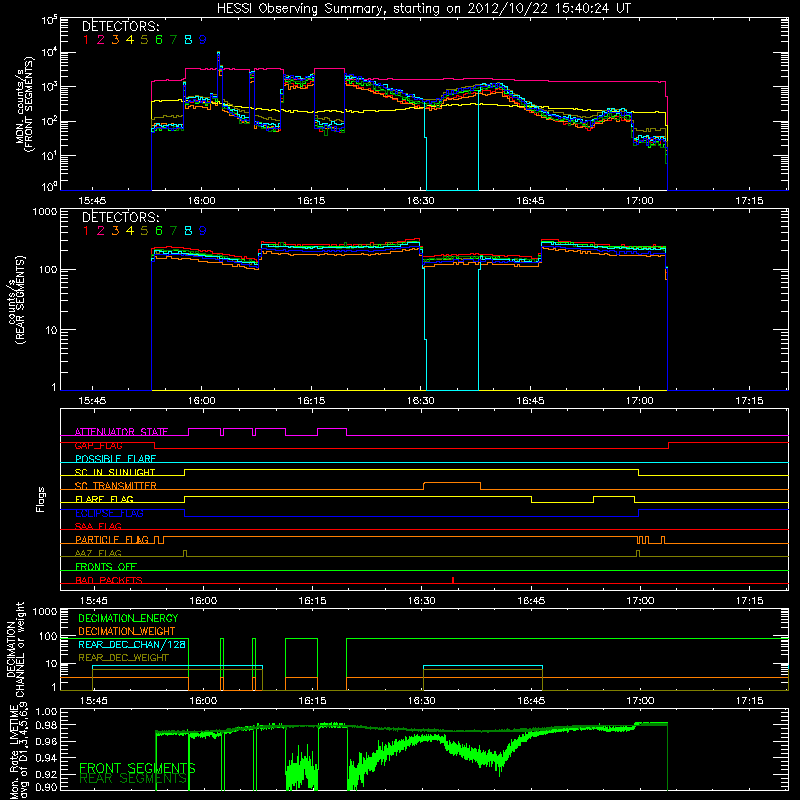This screenshot has height=800, width=800.
Task: Select detector 5 in the rear segments legend
Action: point(144,231)
